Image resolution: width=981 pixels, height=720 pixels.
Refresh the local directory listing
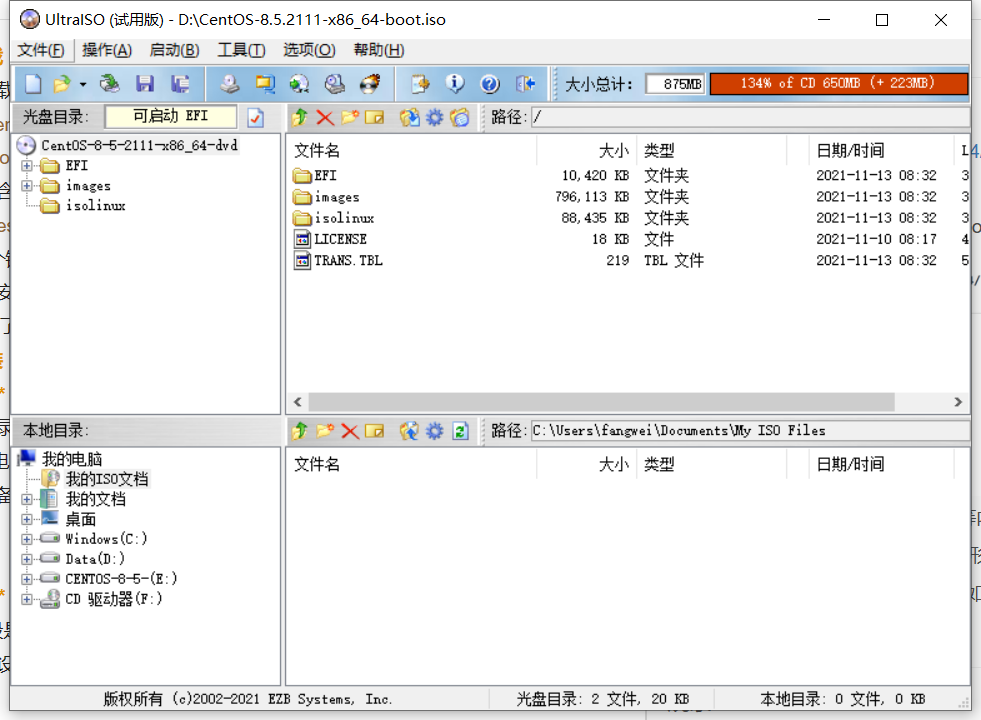click(x=460, y=431)
